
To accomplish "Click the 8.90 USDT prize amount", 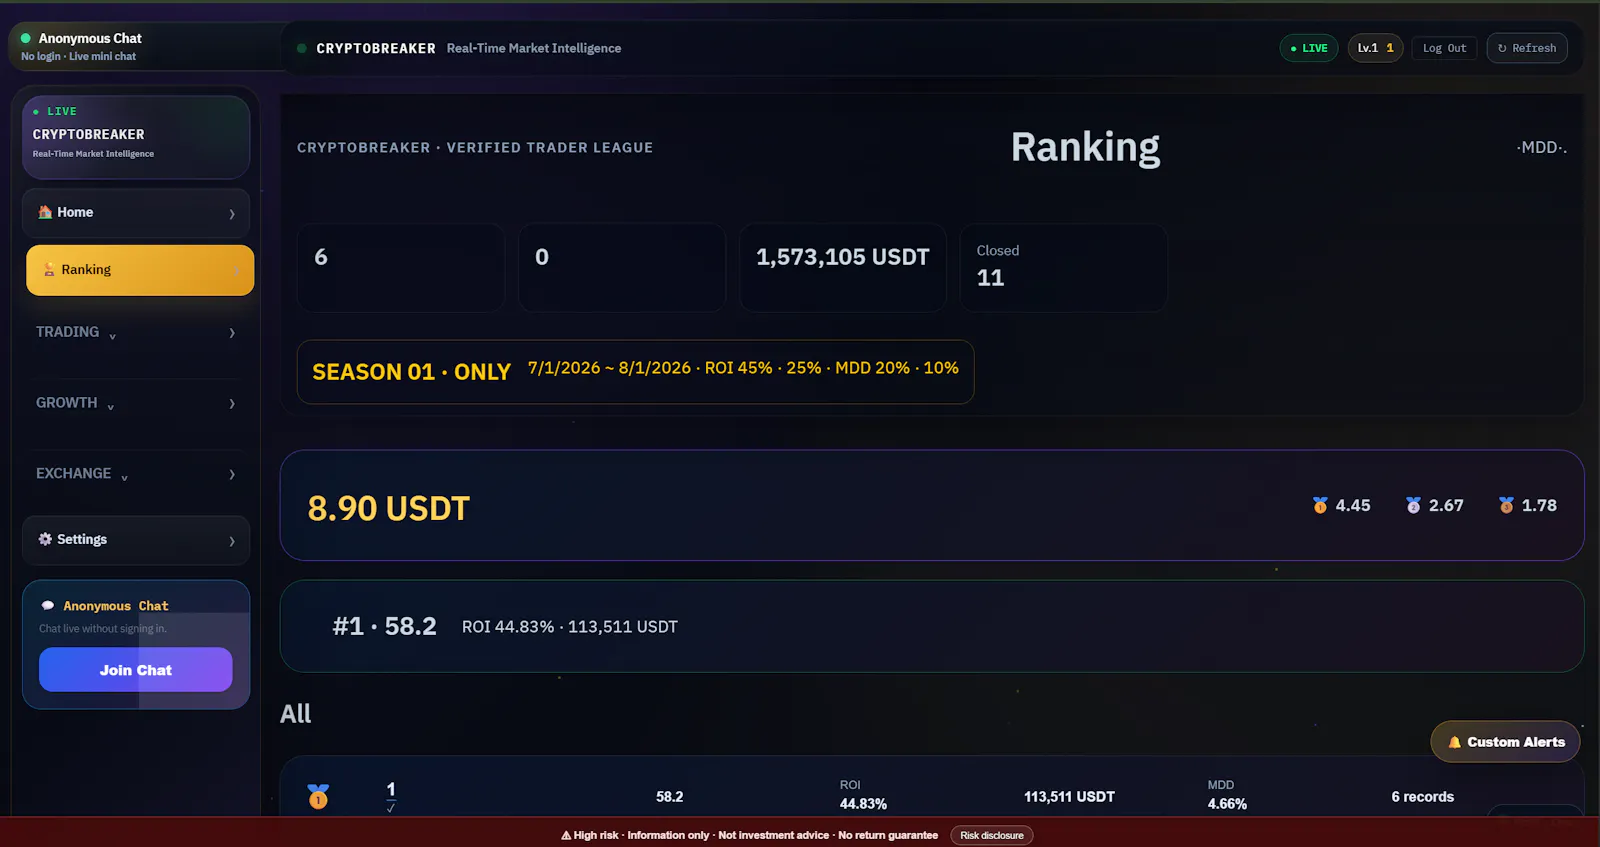I will [x=388, y=508].
